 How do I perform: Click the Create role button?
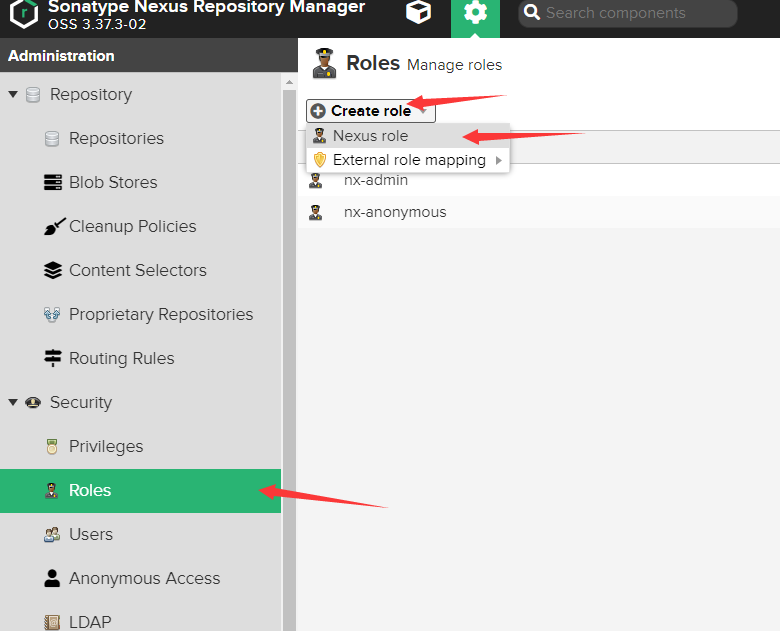point(371,110)
